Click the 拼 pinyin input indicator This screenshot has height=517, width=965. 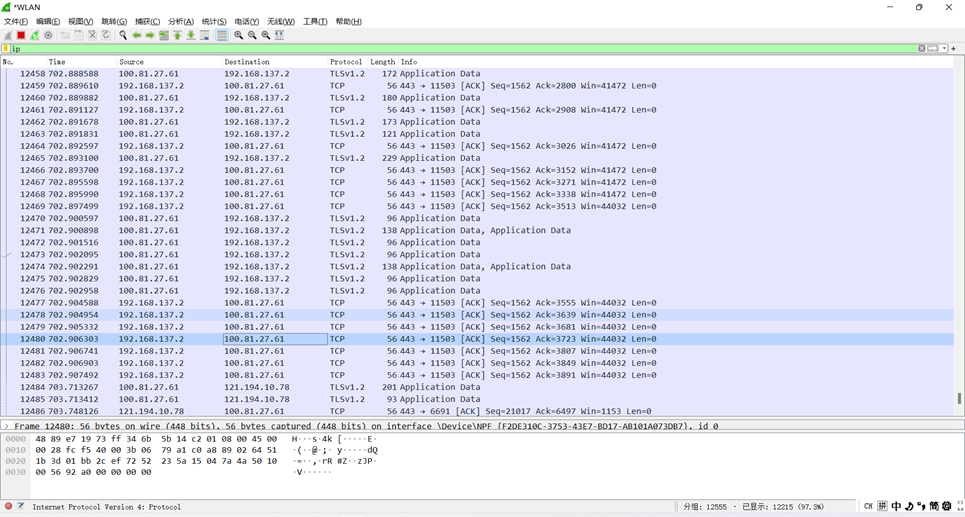click(x=883, y=506)
